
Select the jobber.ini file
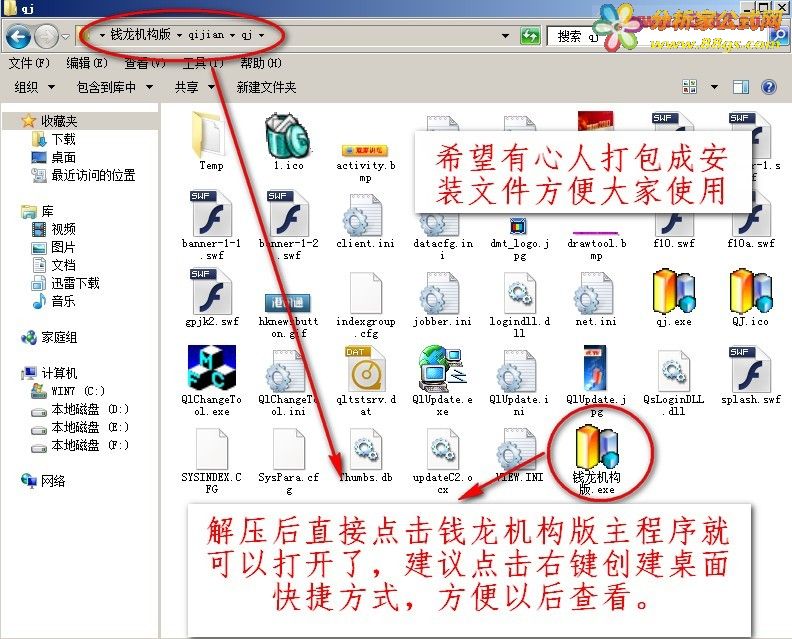[442, 300]
